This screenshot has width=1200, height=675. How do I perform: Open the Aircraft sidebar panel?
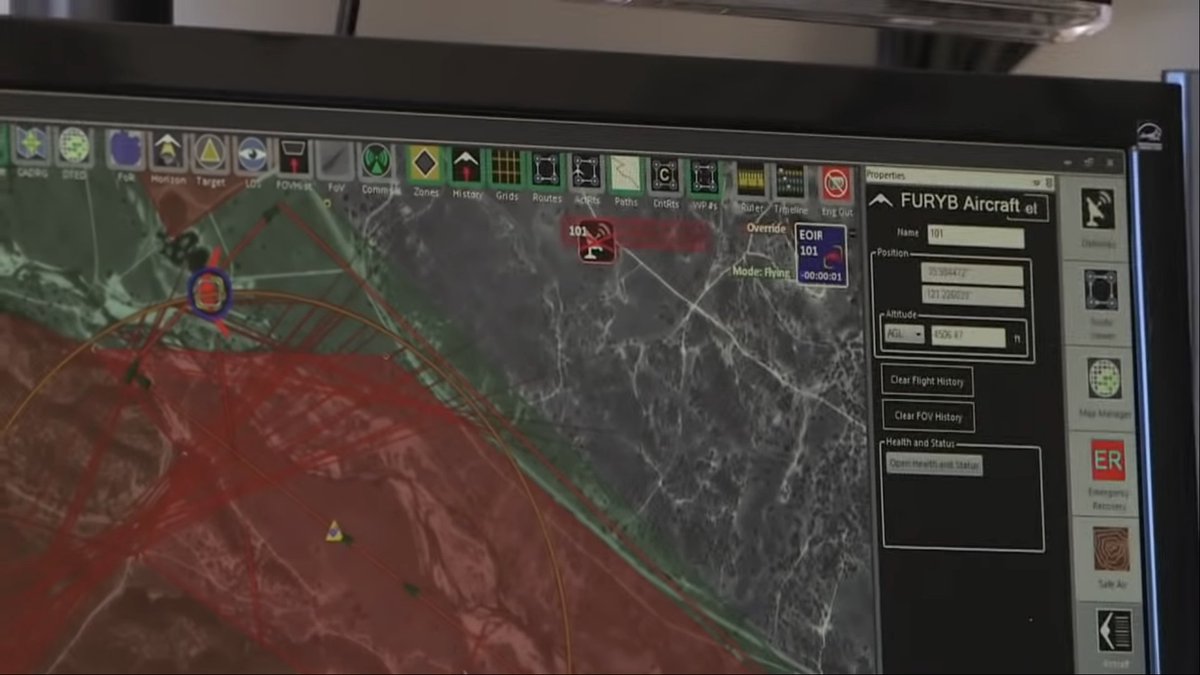pyautogui.click(x=1114, y=631)
